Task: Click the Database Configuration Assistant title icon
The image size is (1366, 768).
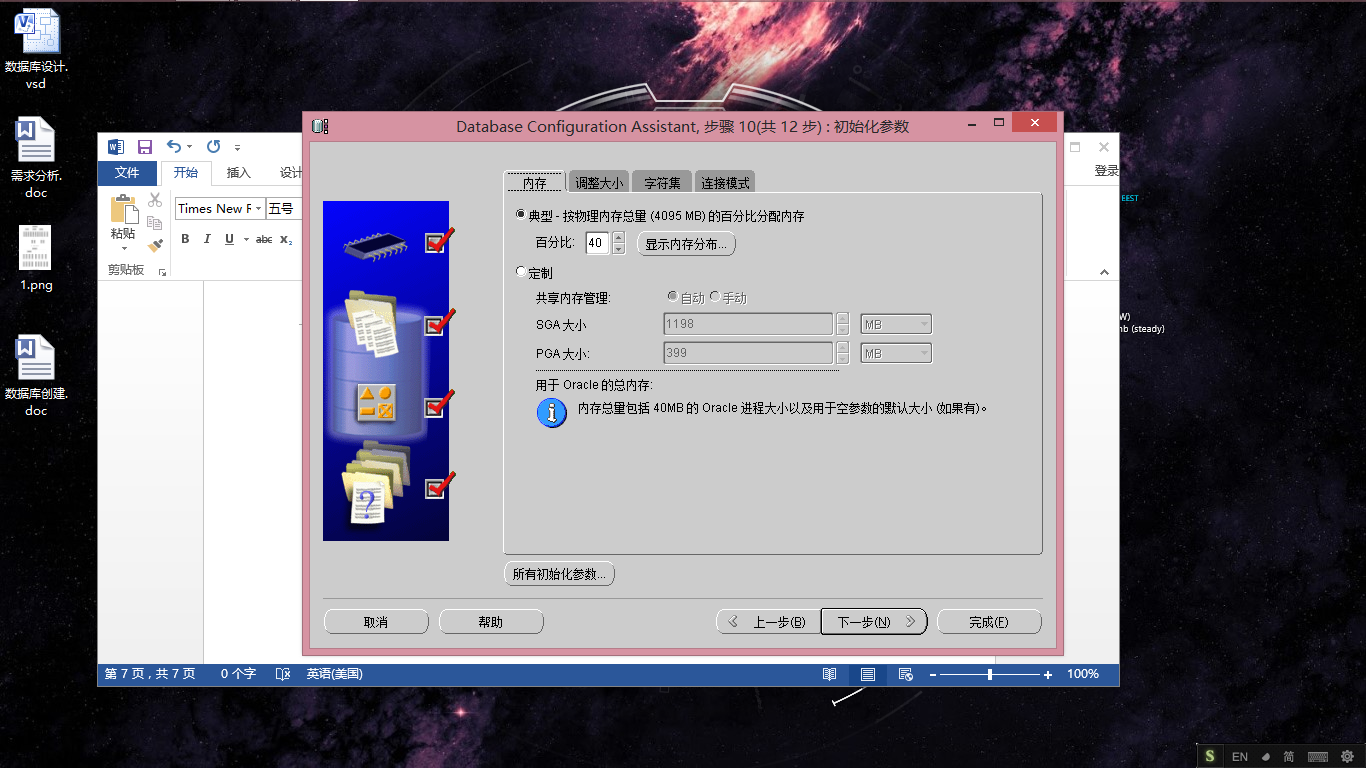Action: (320, 126)
